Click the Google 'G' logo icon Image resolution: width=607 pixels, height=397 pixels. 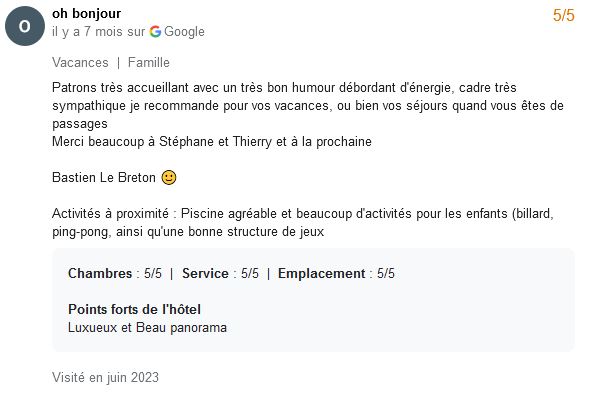click(x=155, y=31)
